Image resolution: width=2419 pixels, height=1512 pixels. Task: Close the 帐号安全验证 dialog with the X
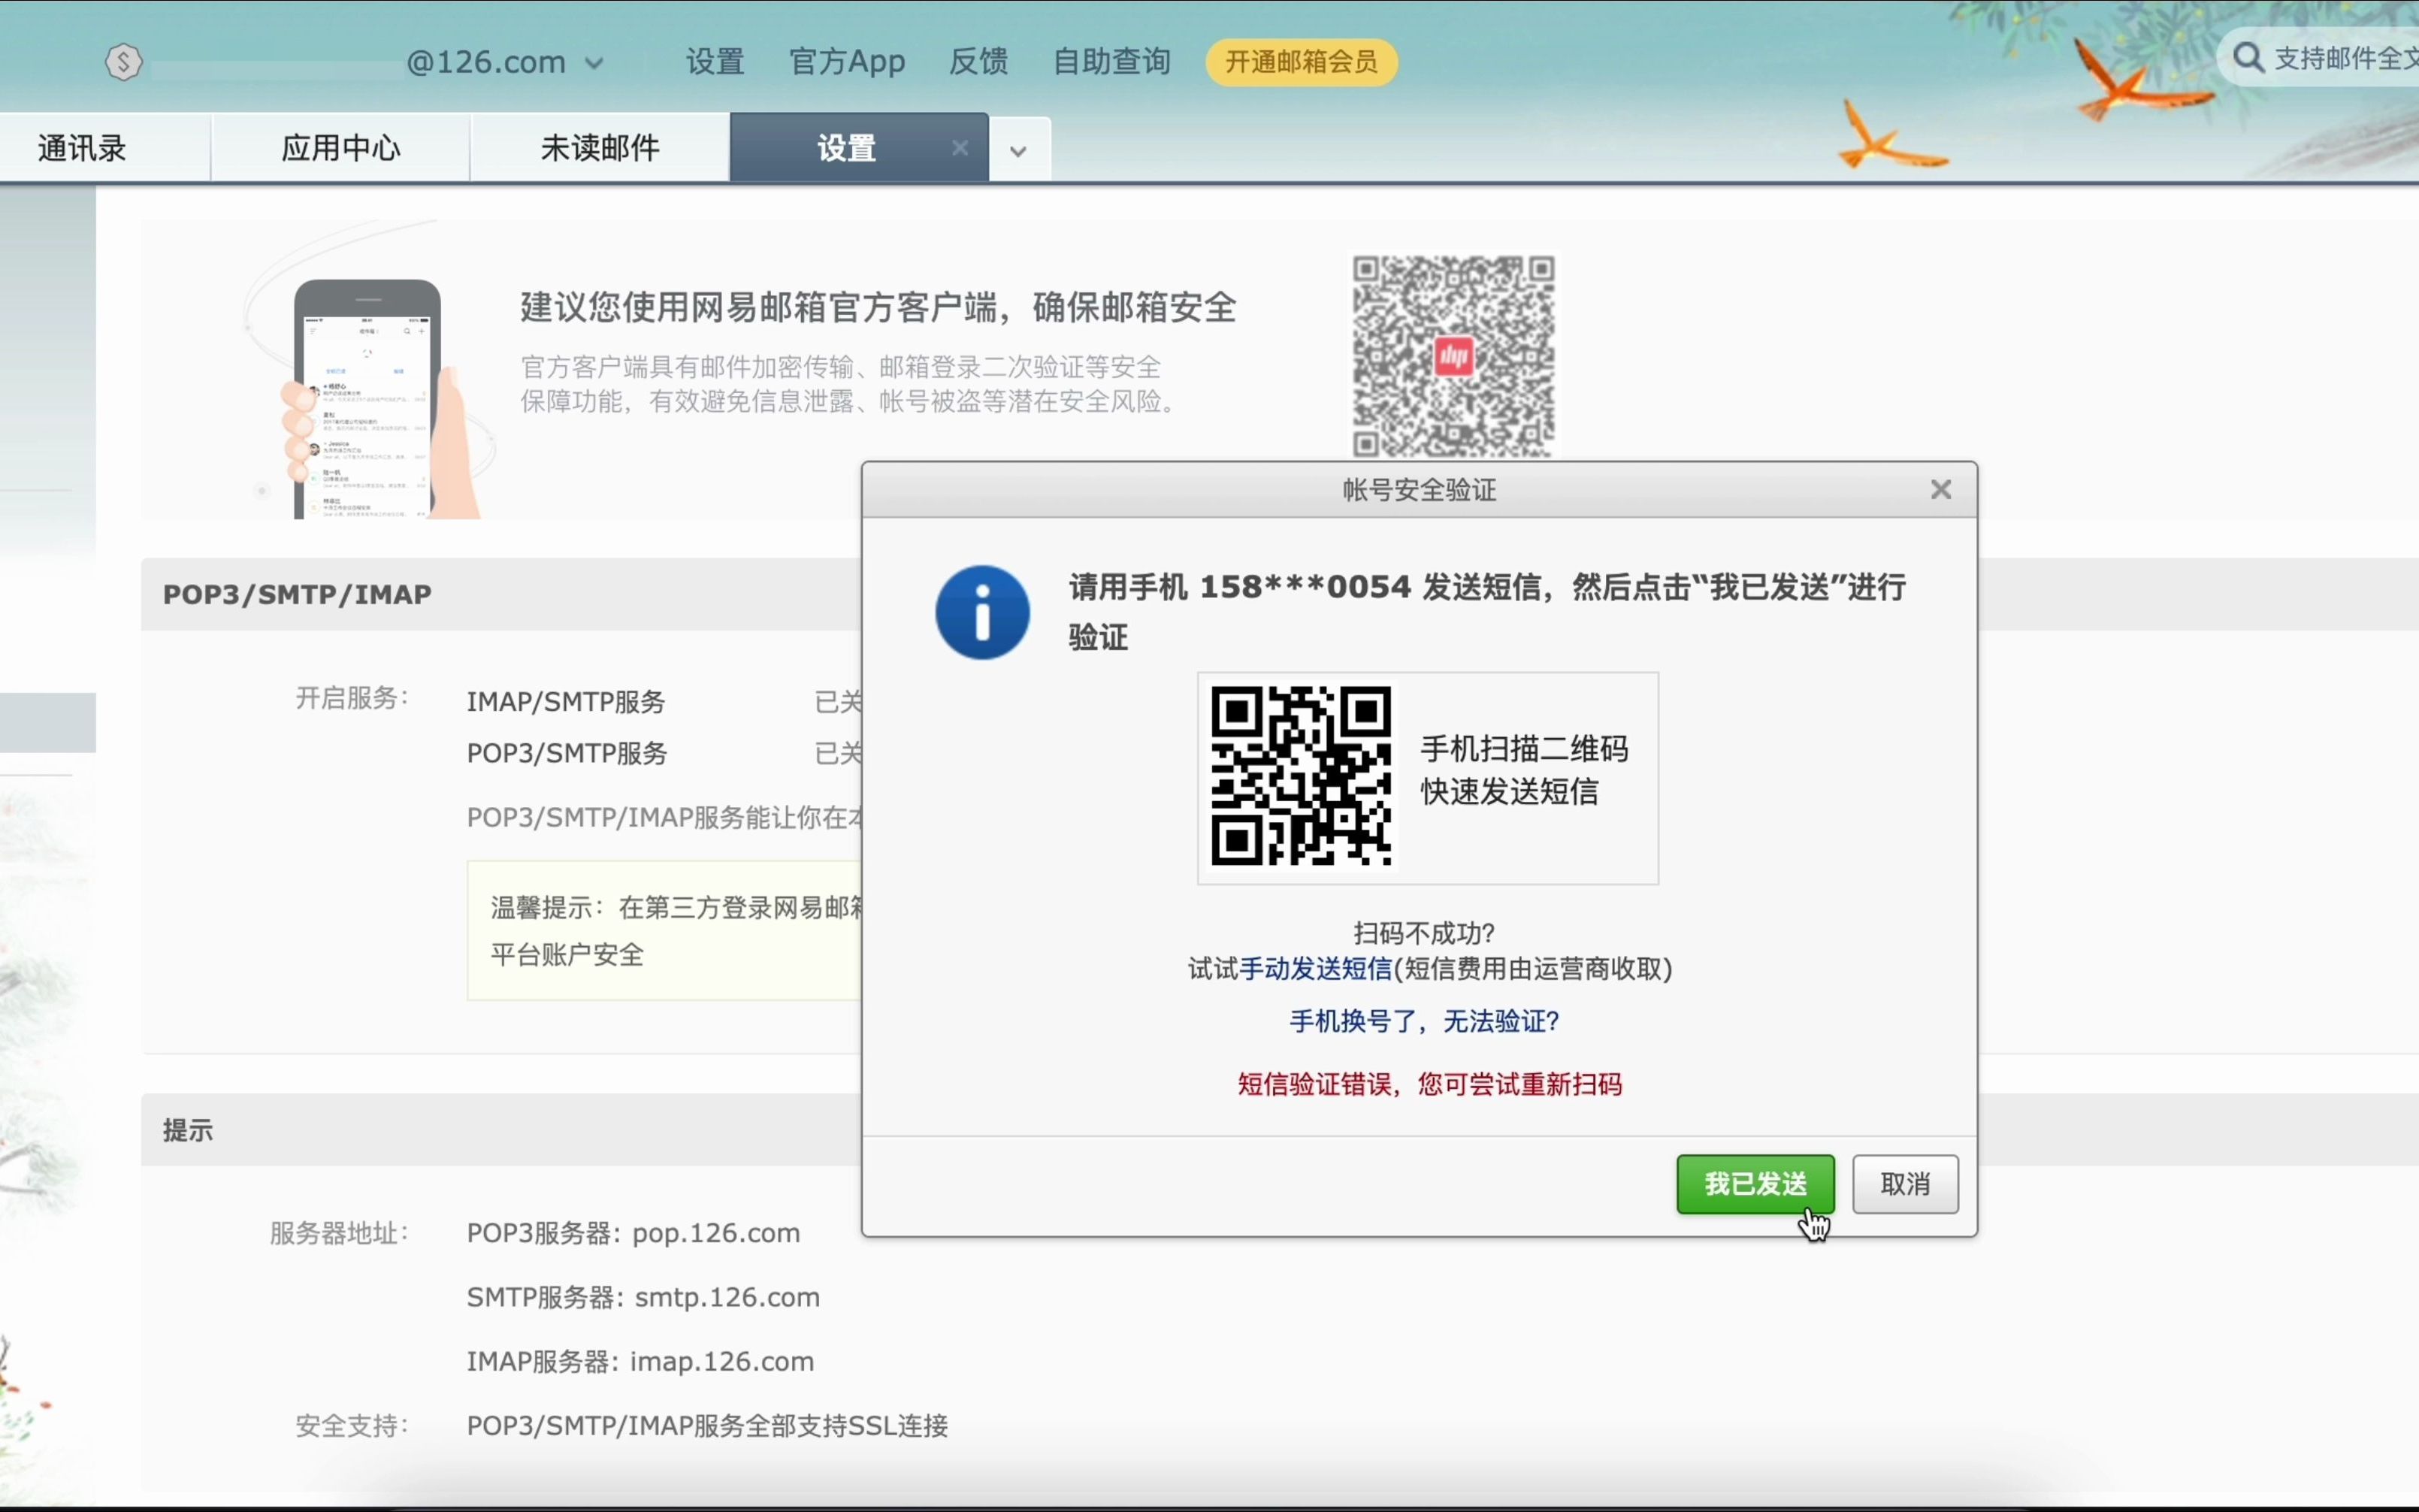[x=1940, y=490]
